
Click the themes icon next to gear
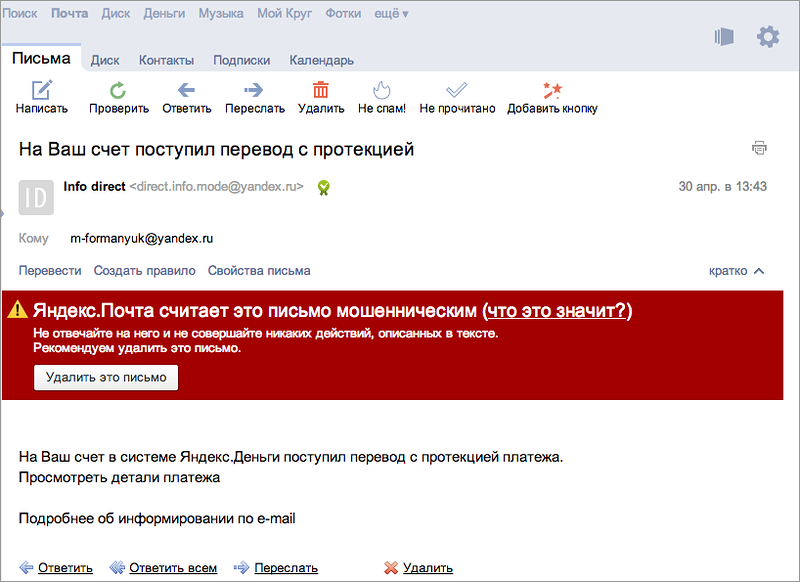coord(724,37)
